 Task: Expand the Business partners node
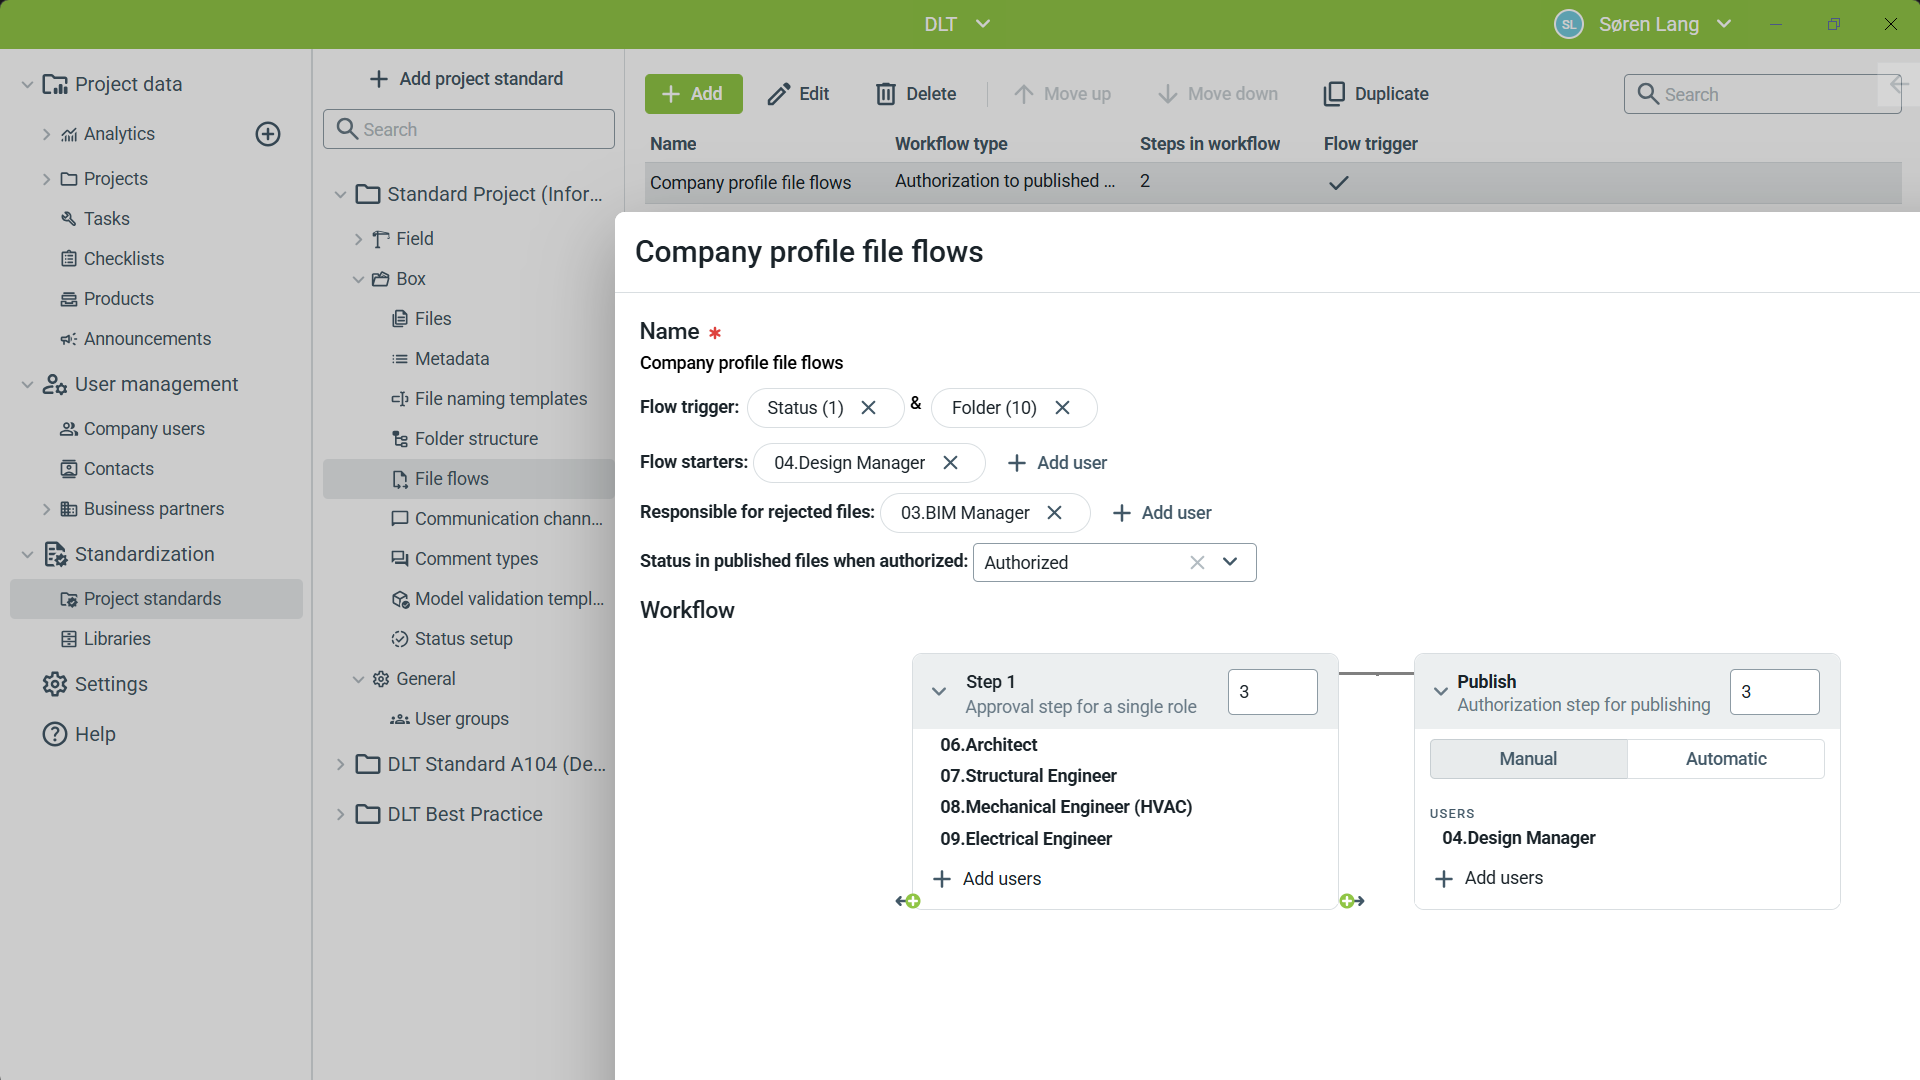(x=46, y=509)
